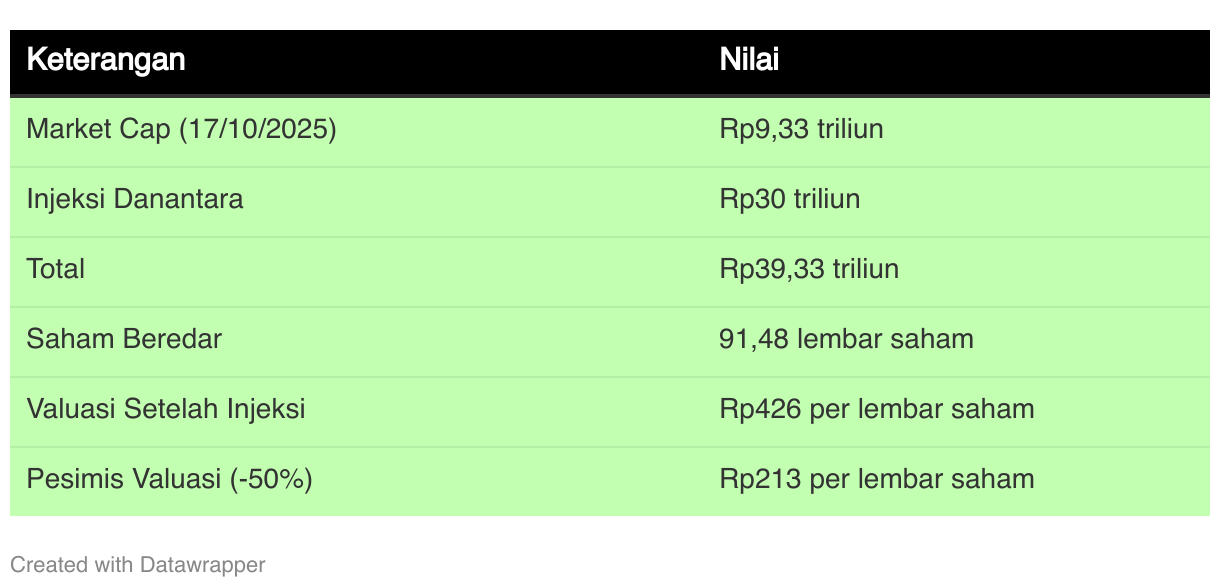Click the Total row label
The height and width of the screenshot is (588, 1220).
click(x=55, y=269)
